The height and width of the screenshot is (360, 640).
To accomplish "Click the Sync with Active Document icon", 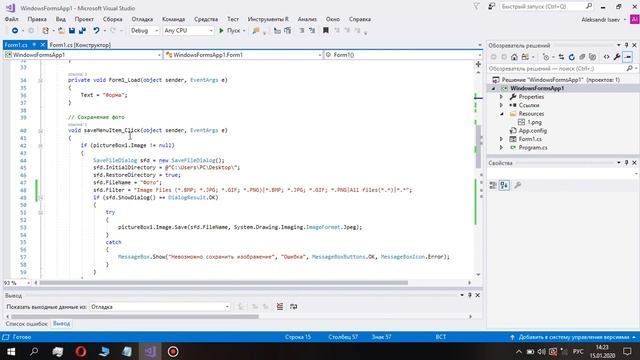I will [x=561, y=57].
